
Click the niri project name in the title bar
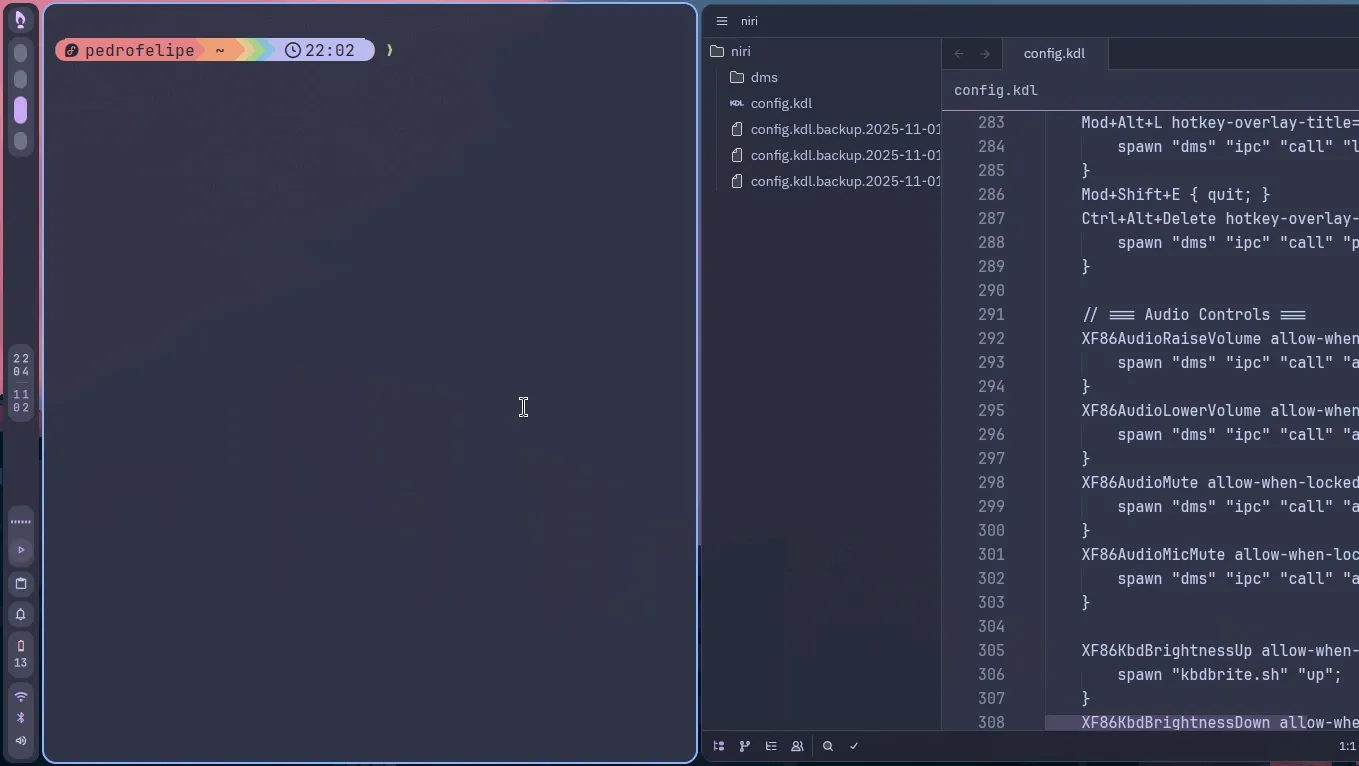(749, 21)
